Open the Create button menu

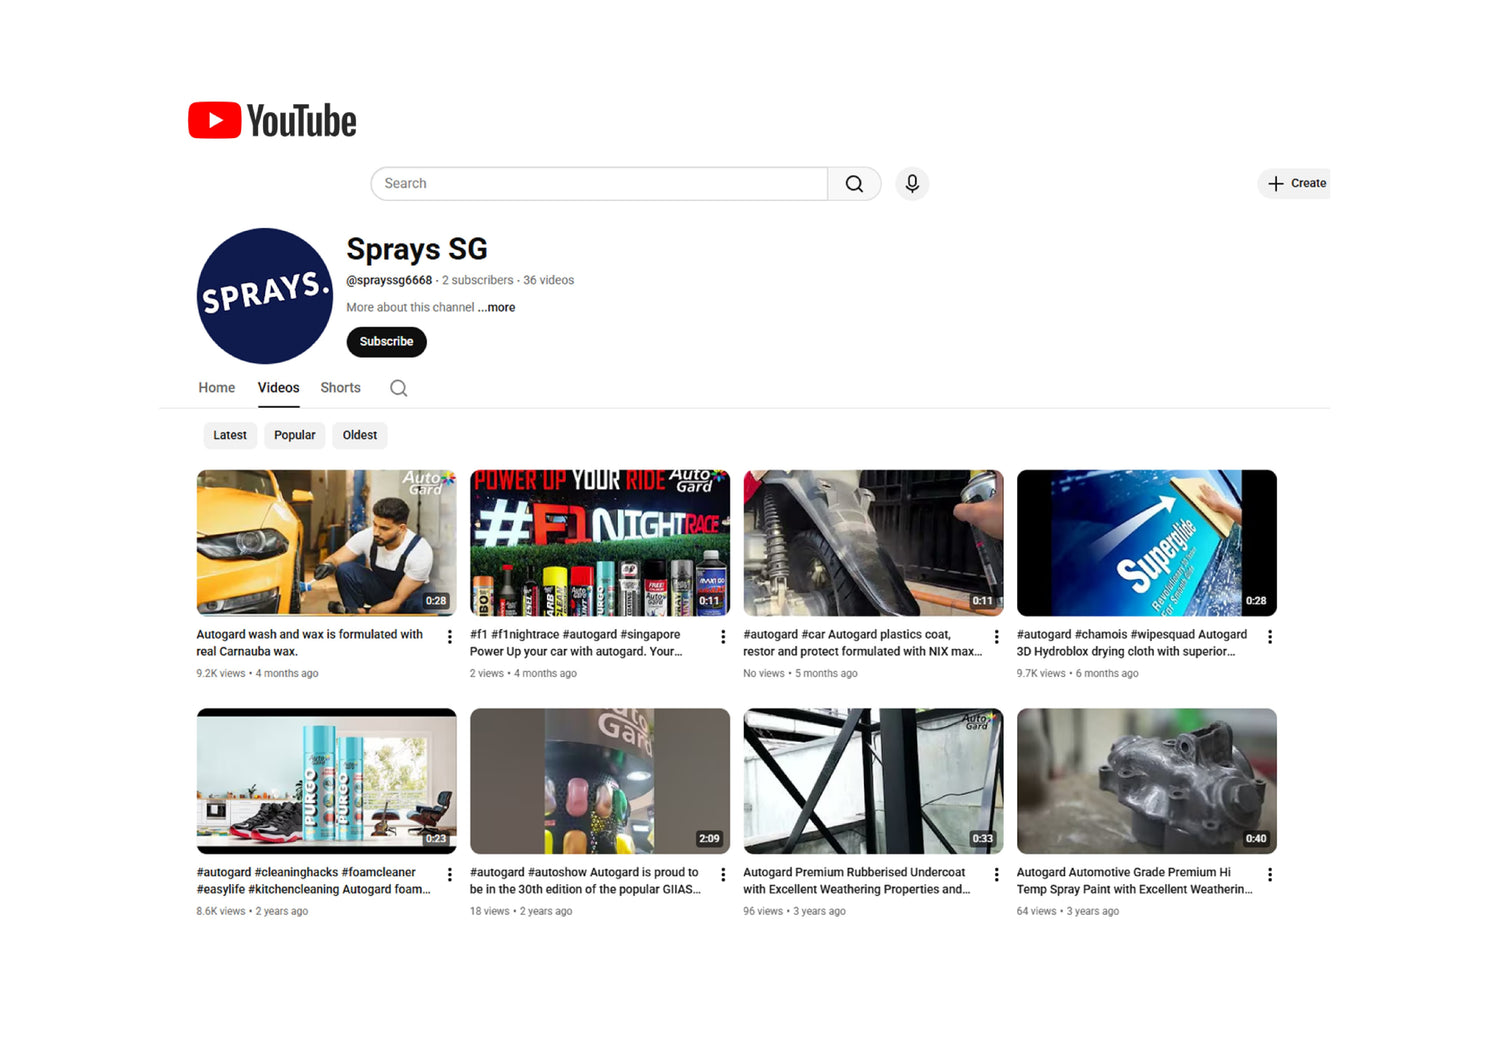[1297, 184]
